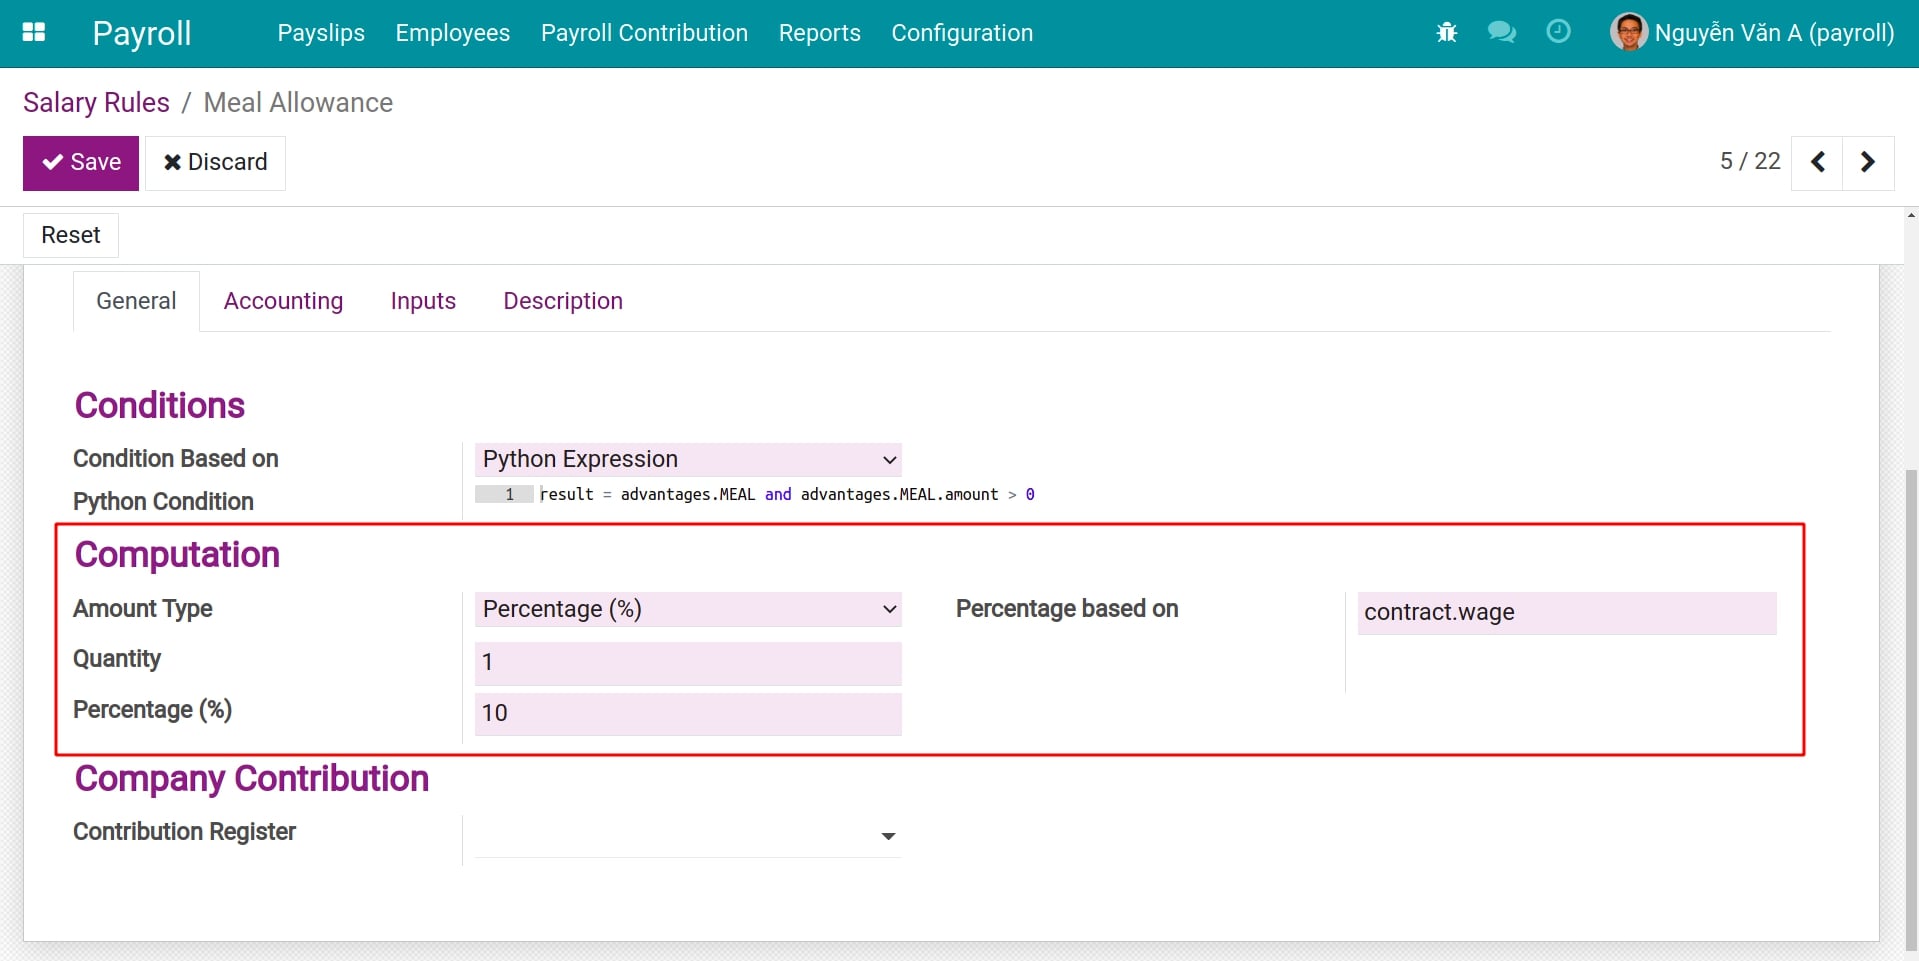Click the debug mode bug icon
Image resolution: width=1919 pixels, height=961 pixels.
[1446, 32]
